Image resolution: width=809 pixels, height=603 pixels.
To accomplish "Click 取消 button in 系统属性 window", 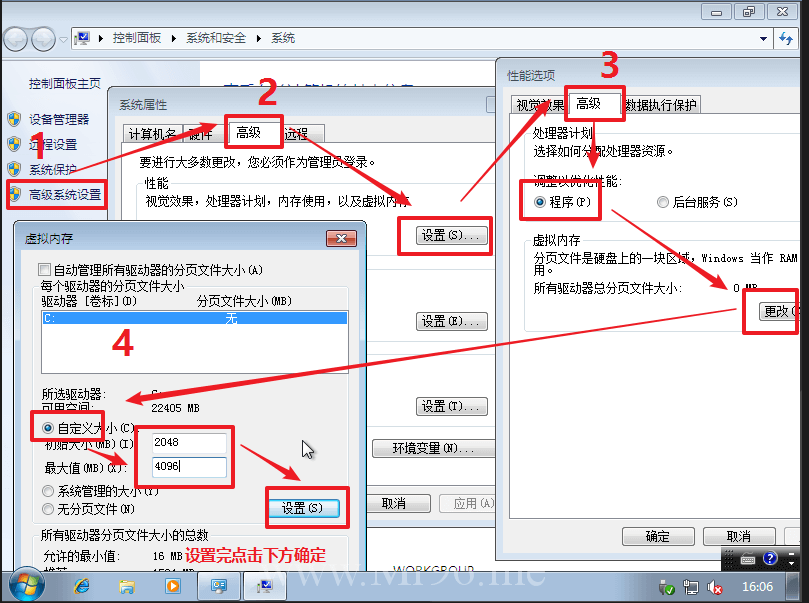I will pos(398,503).
